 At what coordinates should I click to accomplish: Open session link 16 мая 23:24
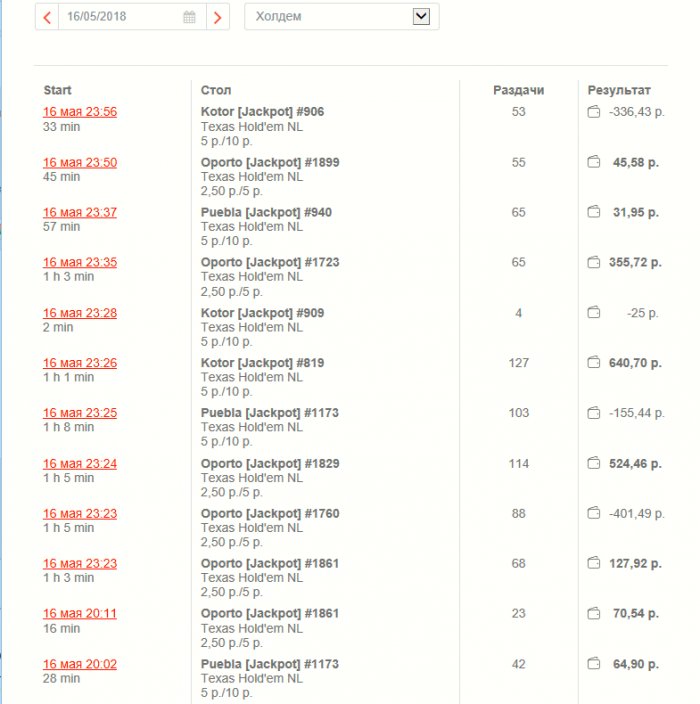point(80,463)
